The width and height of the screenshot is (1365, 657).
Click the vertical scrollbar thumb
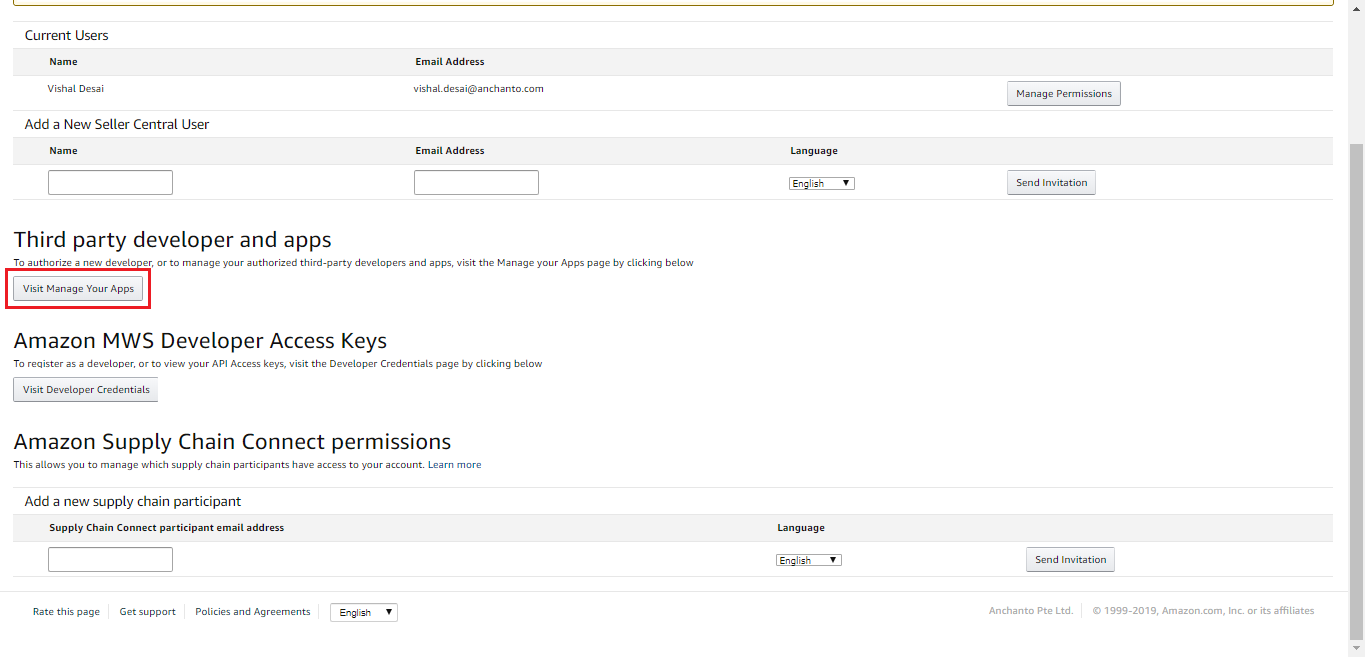(x=1356, y=390)
